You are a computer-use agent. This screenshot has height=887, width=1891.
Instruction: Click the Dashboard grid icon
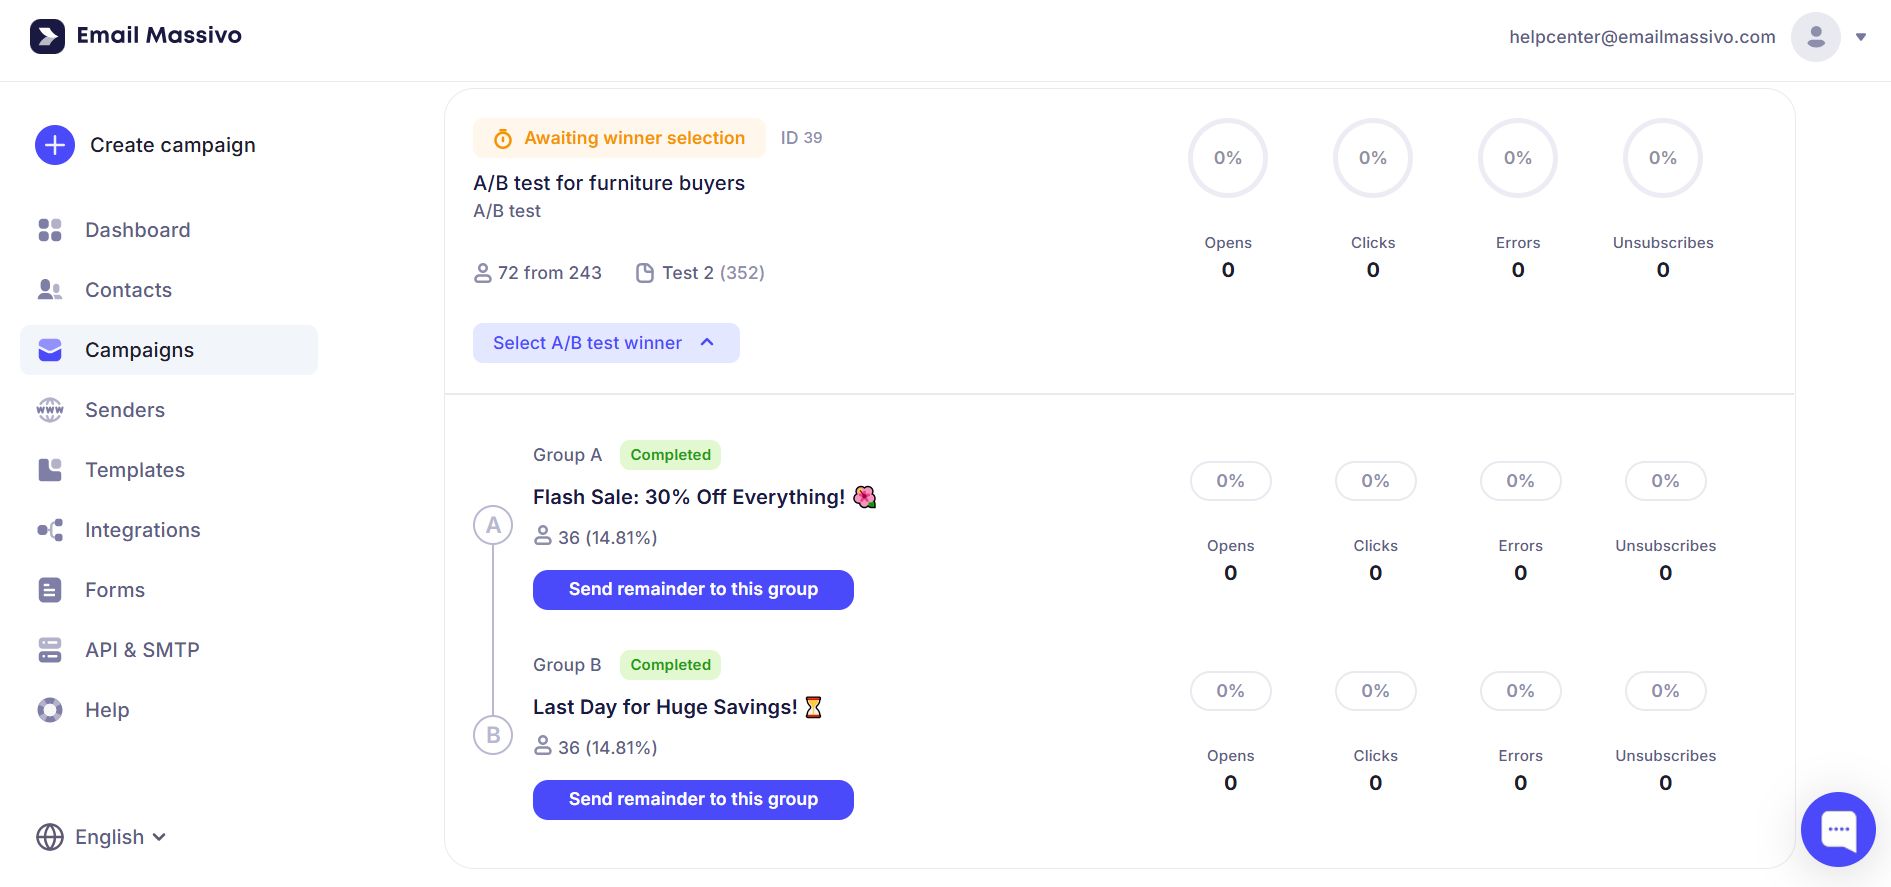[x=50, y=230]
